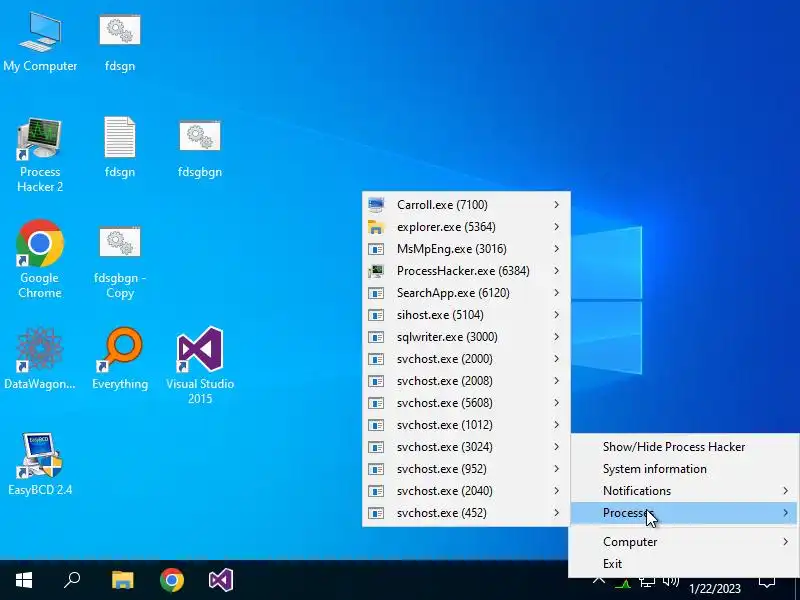Open the notification center icon
Viewport: 800px width, 600px height.
coord(767,582)
